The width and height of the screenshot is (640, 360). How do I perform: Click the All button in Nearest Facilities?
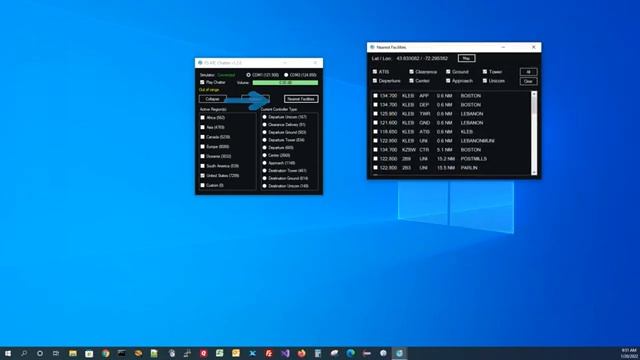click(x=529, y=72)
